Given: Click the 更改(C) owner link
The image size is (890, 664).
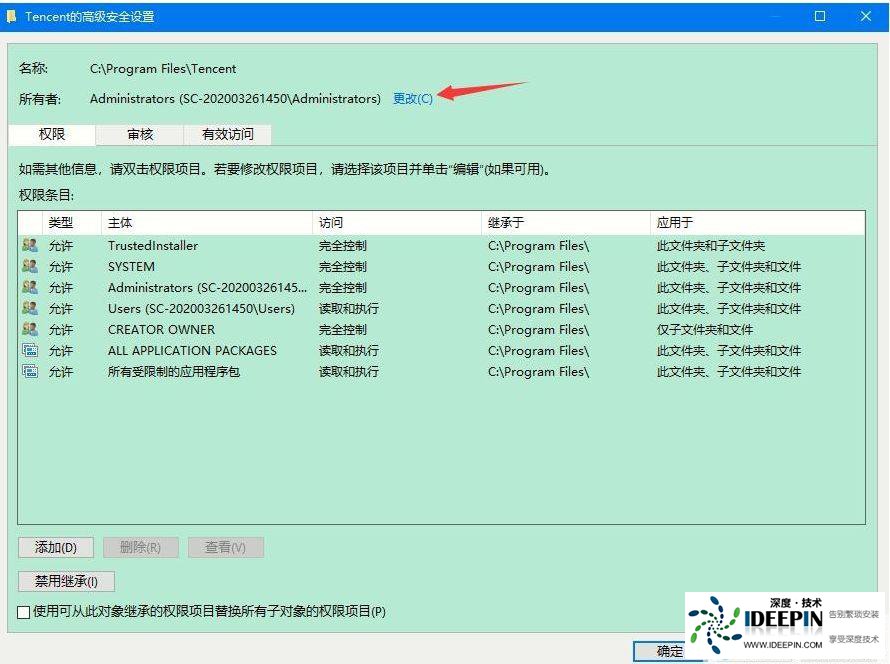Looking at the screenshot, I should (x=413, y=99).
